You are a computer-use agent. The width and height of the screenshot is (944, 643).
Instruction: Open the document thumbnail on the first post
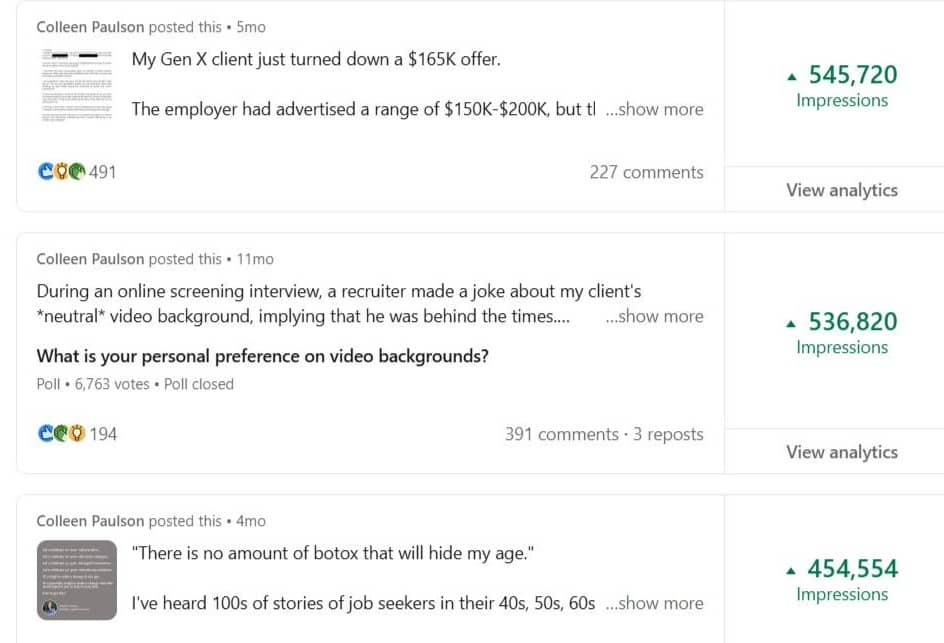point(78,84)
